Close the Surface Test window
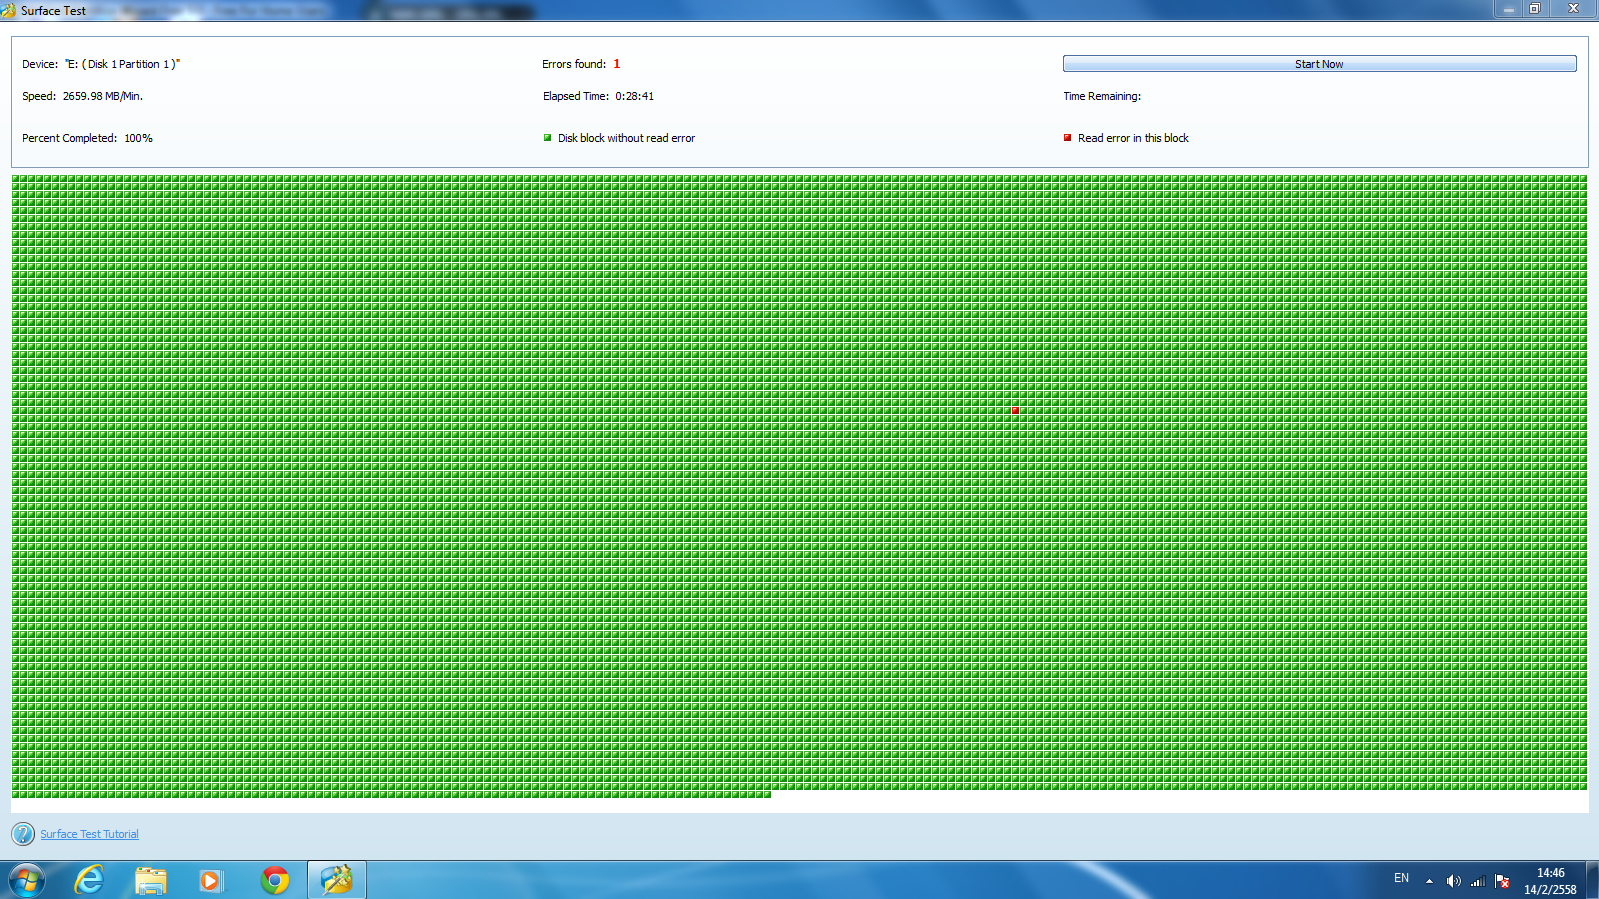This screenshot has width=1599, height=899. 1573,9
